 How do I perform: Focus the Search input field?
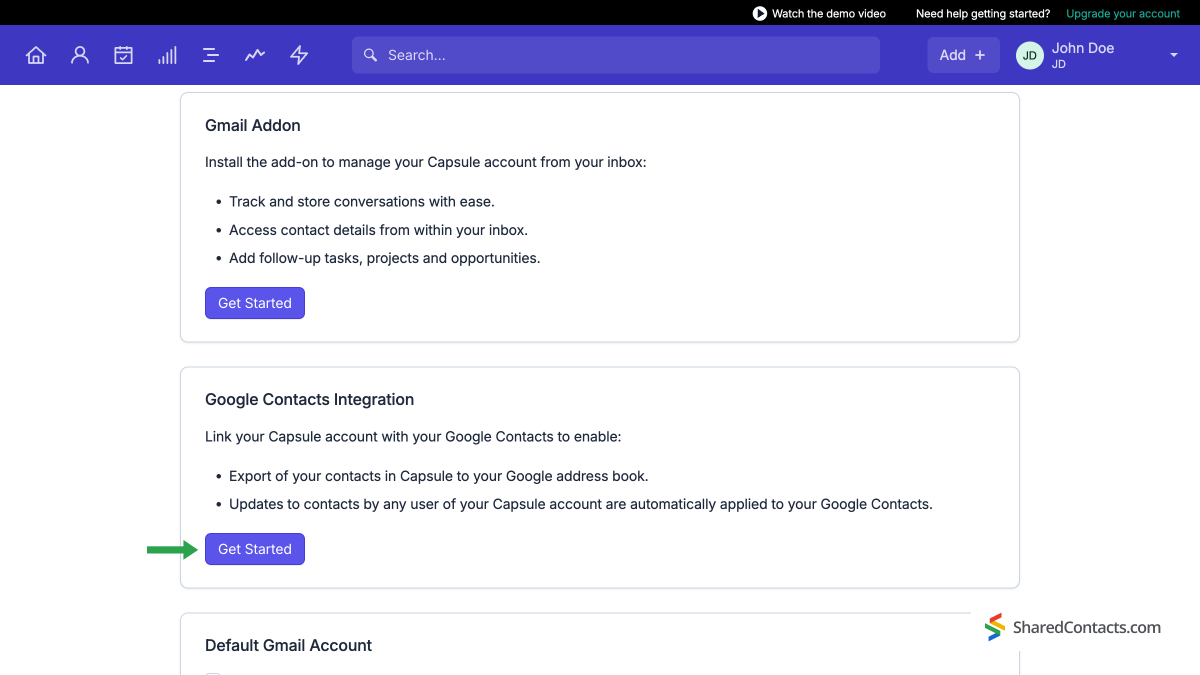(616, 55)
